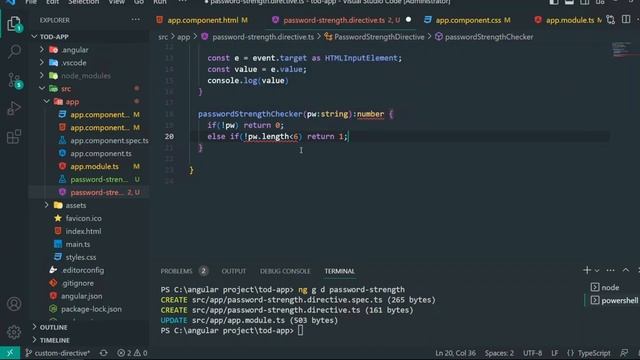640x360 pixels.
Task: Open the Accounts icon
Action: (x=14, y=304)
